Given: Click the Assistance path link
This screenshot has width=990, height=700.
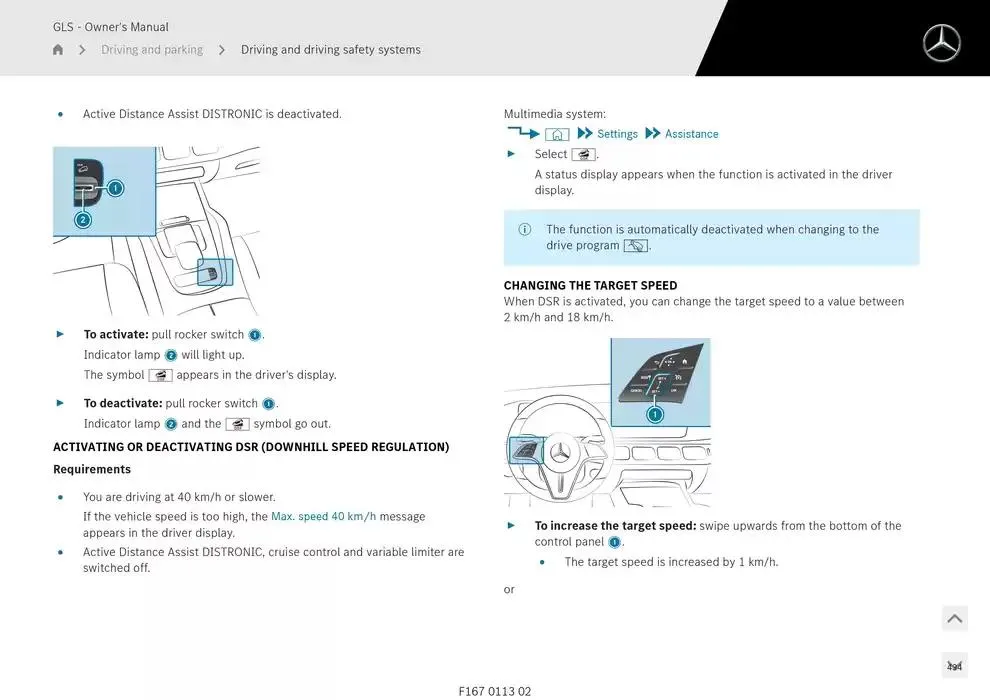Looking at the screenshot, I should (x=691, y=134).
